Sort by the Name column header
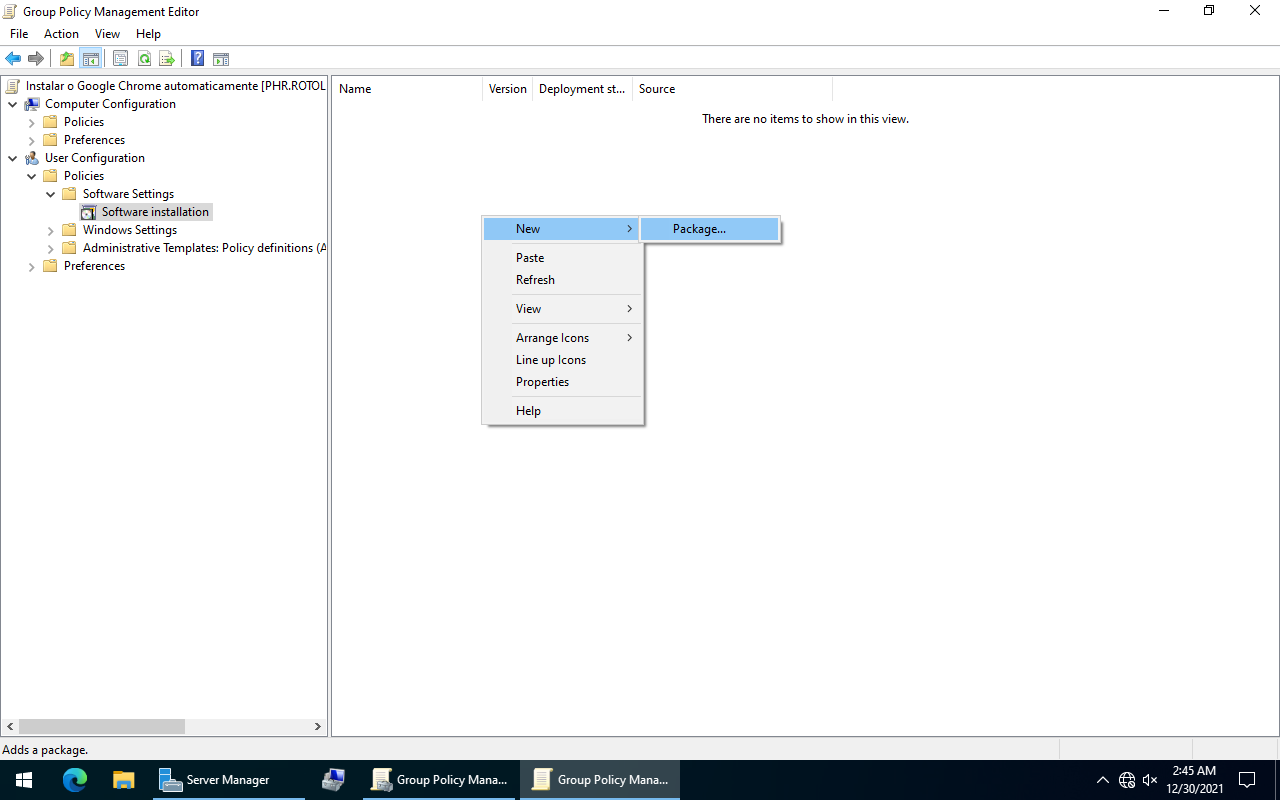The width and height of the screenshot is (1280, 800). pos(405,89)
